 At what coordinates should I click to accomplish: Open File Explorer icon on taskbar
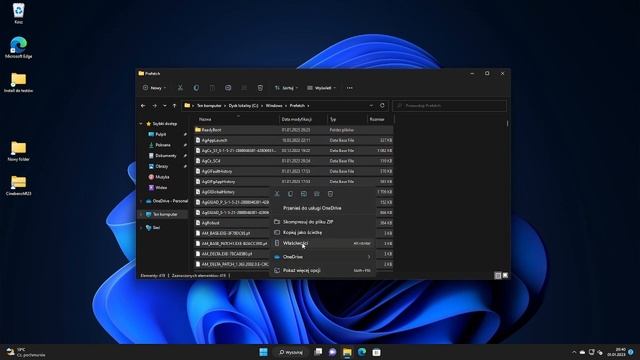(347, 352)
